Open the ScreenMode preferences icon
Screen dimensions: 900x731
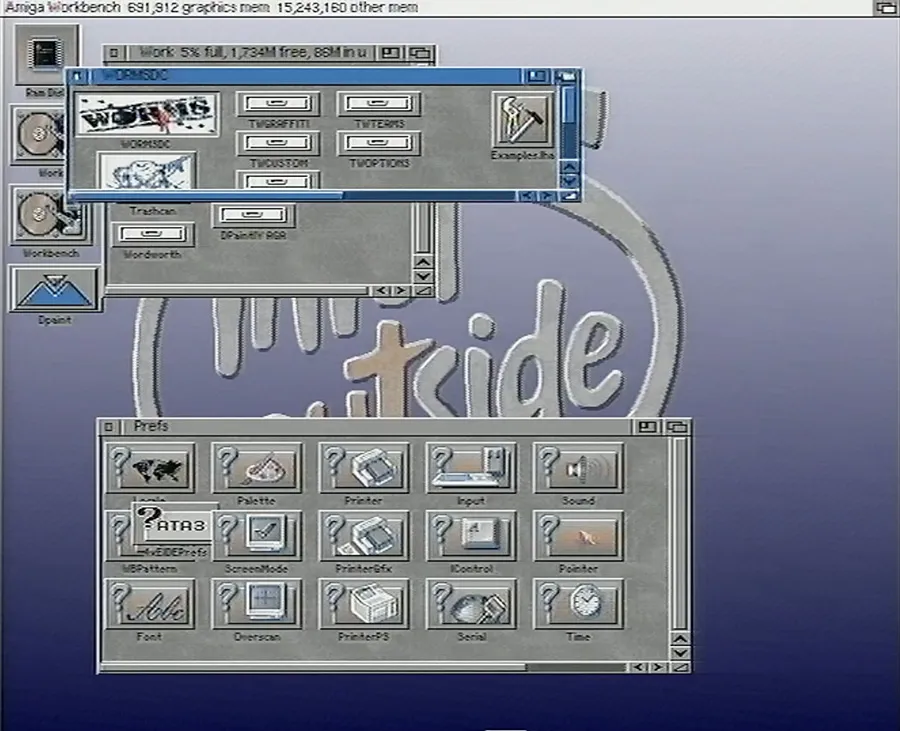coord(256,536)
